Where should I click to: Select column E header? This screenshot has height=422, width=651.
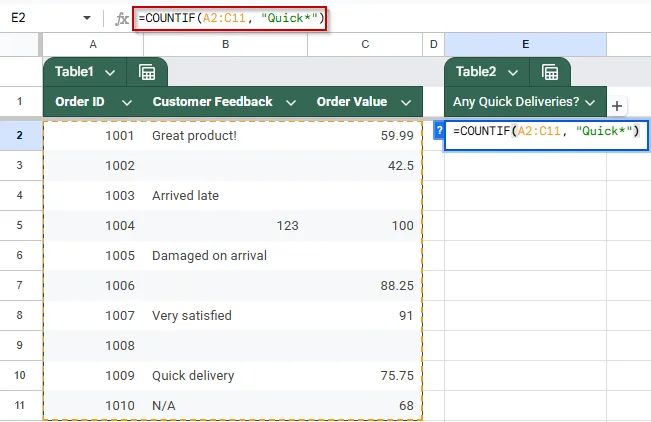pos(525,44)
